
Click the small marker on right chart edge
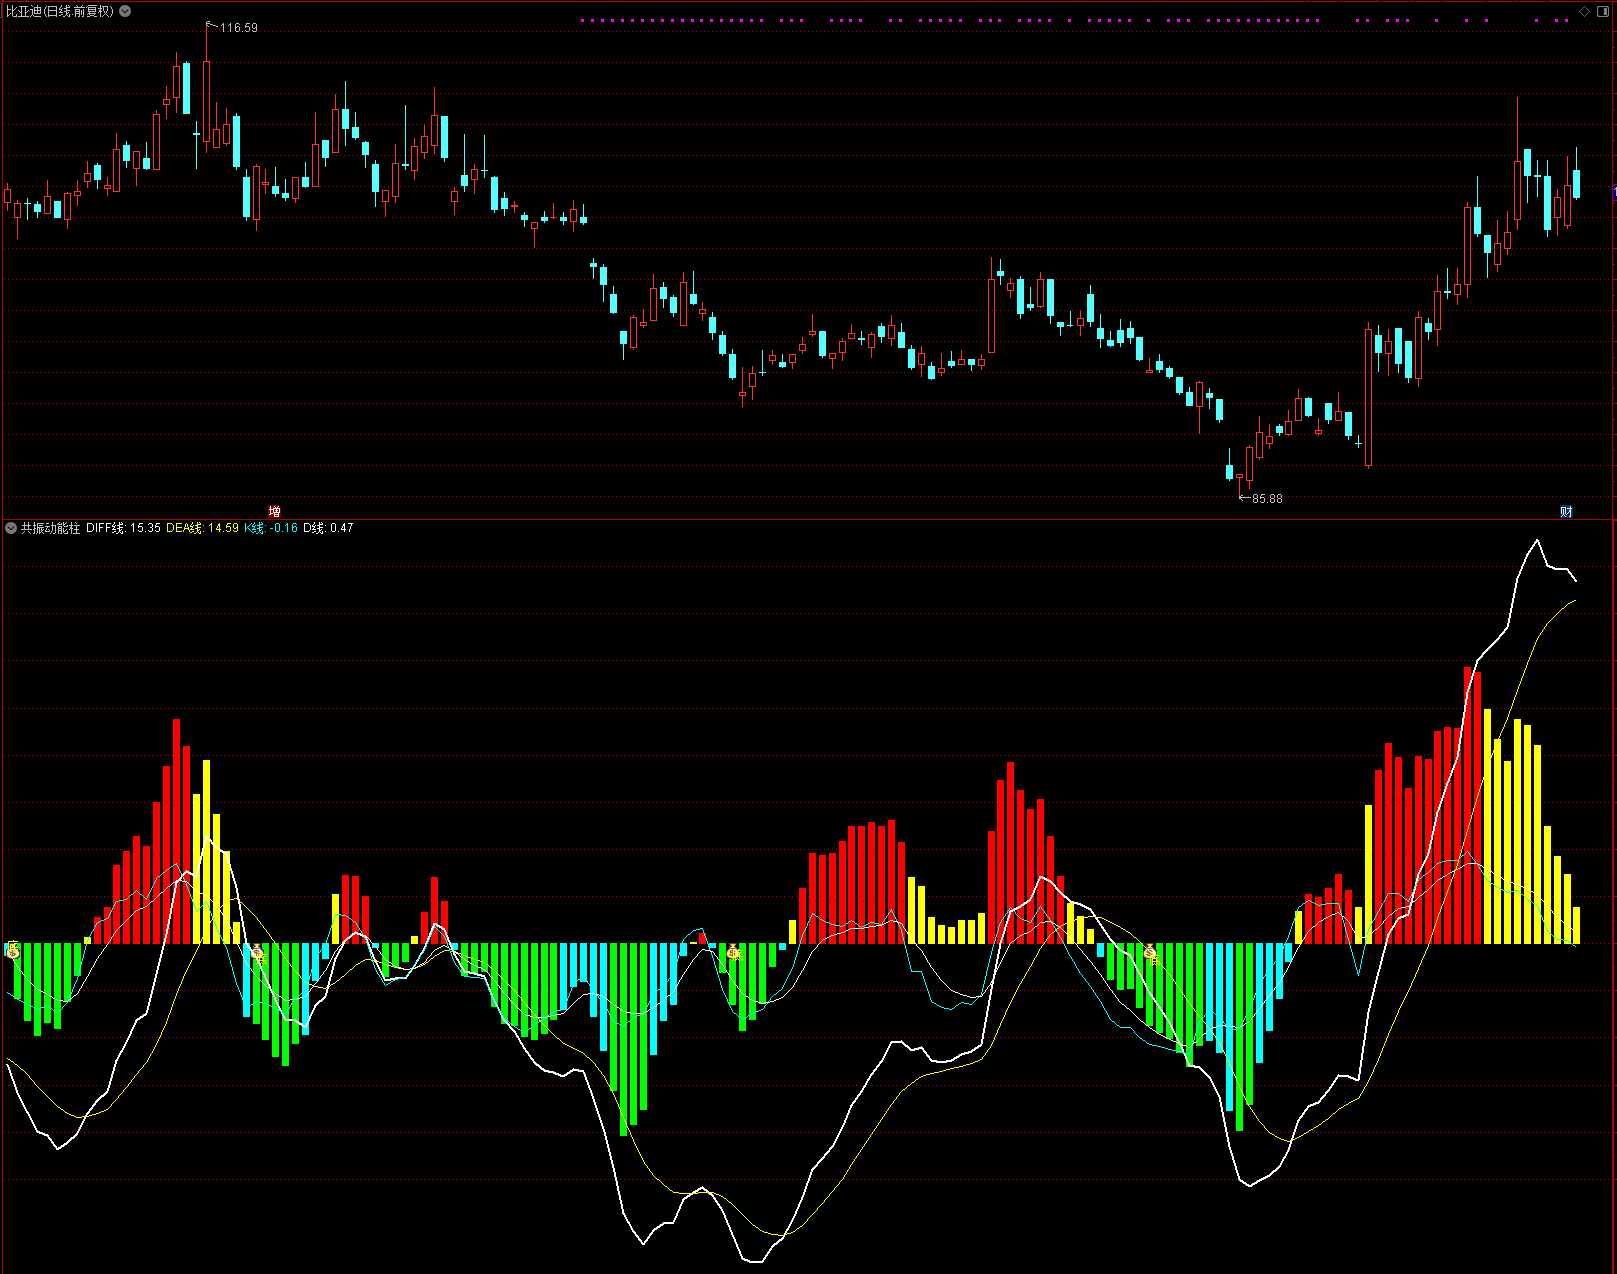(x=1614, y=191)
